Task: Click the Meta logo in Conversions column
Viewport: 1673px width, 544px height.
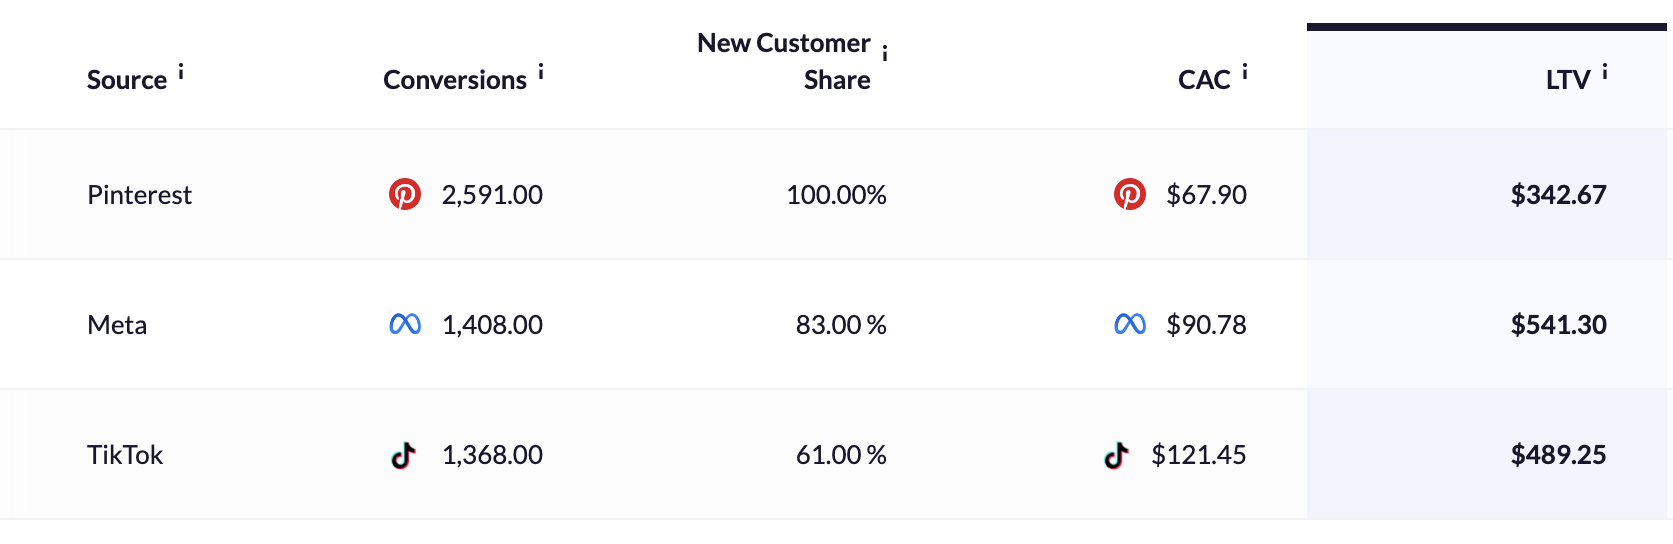Action: [405, 324]
